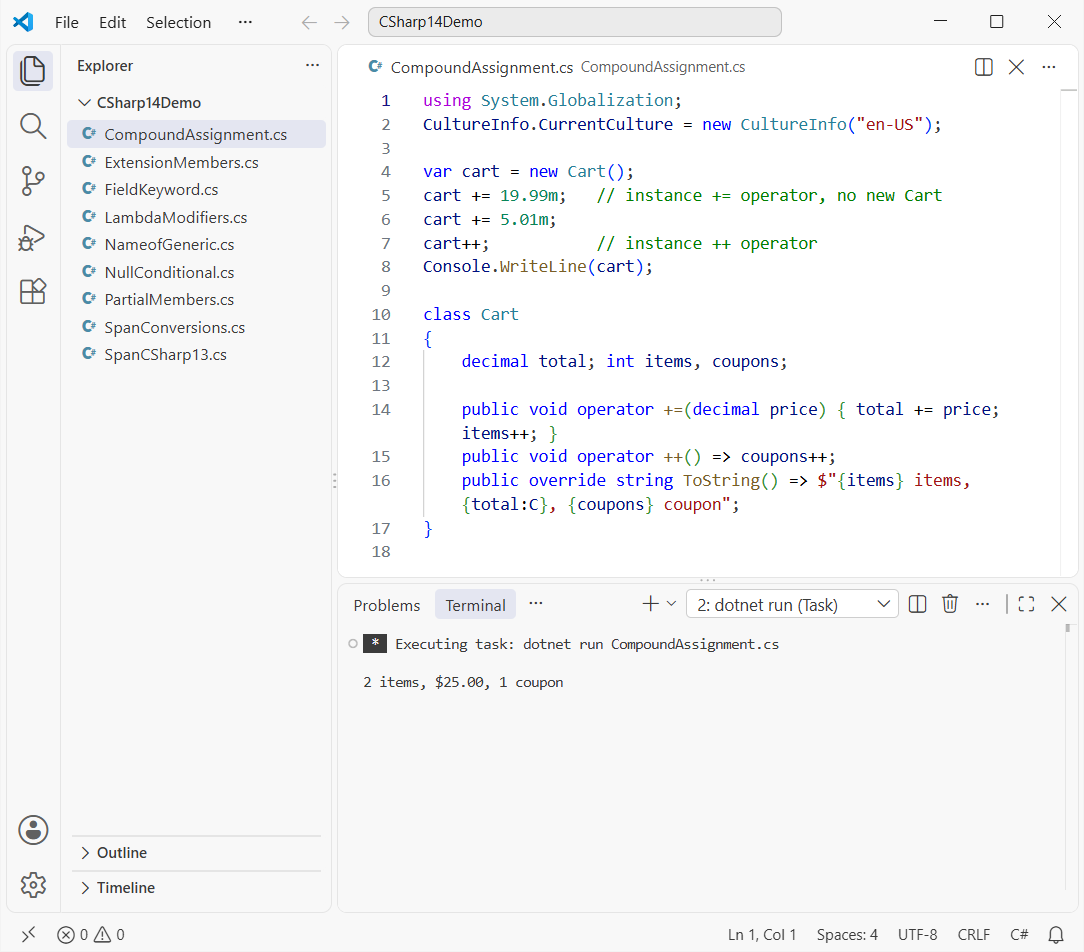Click Ln 1, Col 1 status entry

pyautogui.click(x=762, y=935)
